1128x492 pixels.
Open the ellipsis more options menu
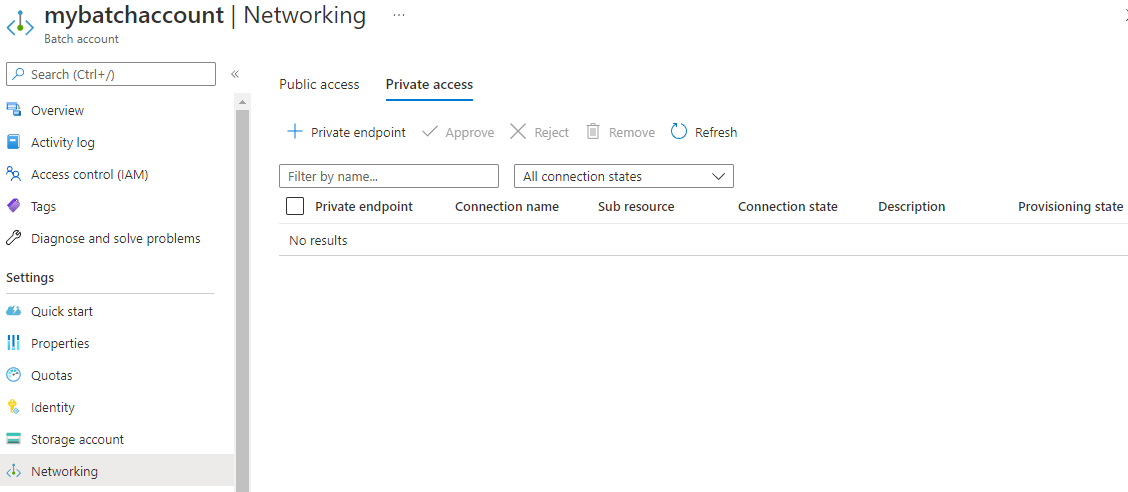[x=399, y=15]
